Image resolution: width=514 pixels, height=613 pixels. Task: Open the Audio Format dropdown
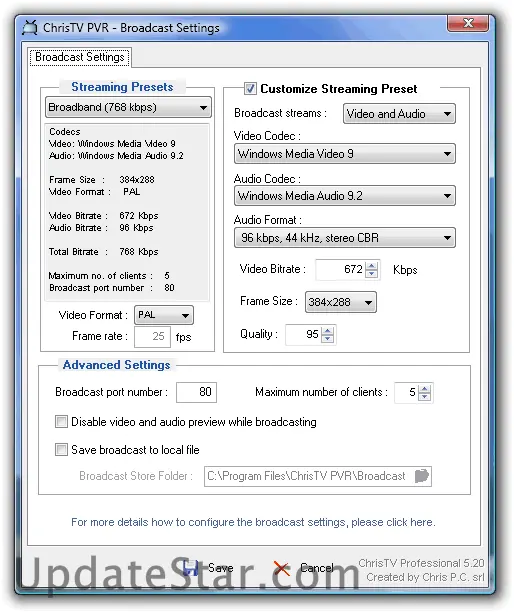pyautogui.click(x=345, y=238)
